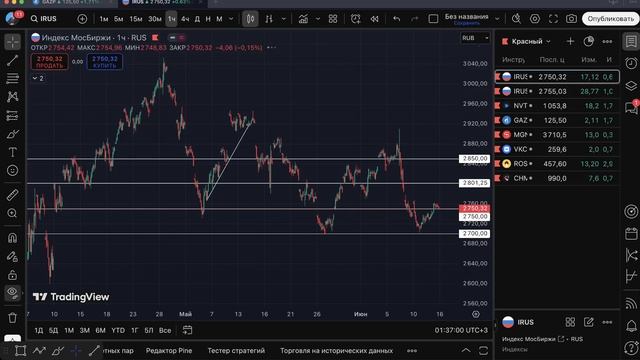Select the GAZ watchlist row

[x=557, y=120]
